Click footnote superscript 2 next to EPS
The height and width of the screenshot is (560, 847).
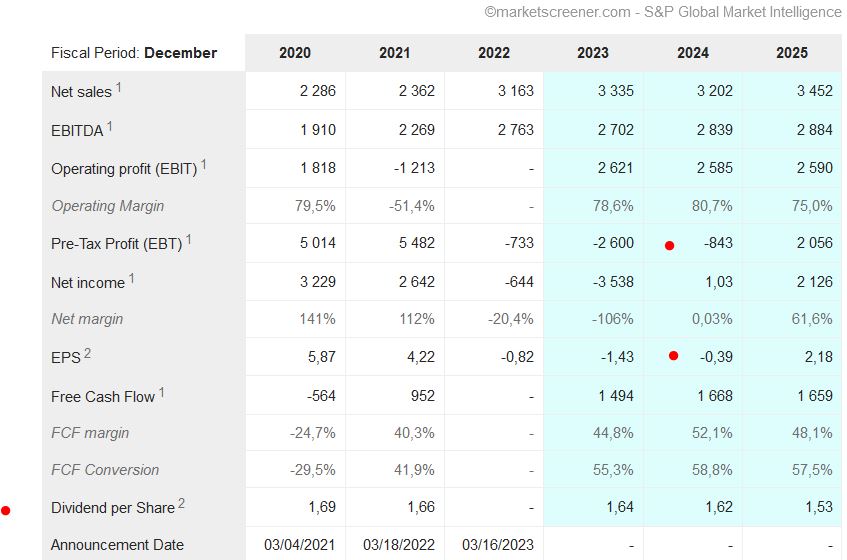tap(87, 352)
